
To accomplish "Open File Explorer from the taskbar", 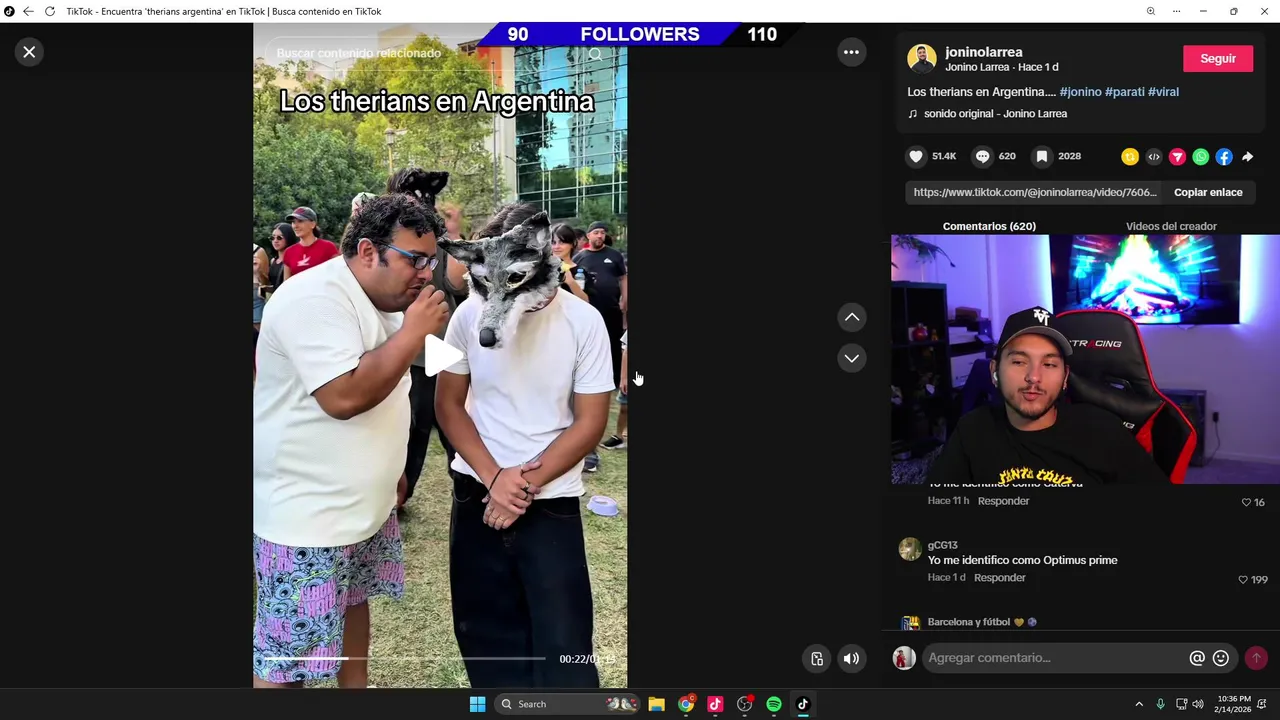I will click(656, 704).
